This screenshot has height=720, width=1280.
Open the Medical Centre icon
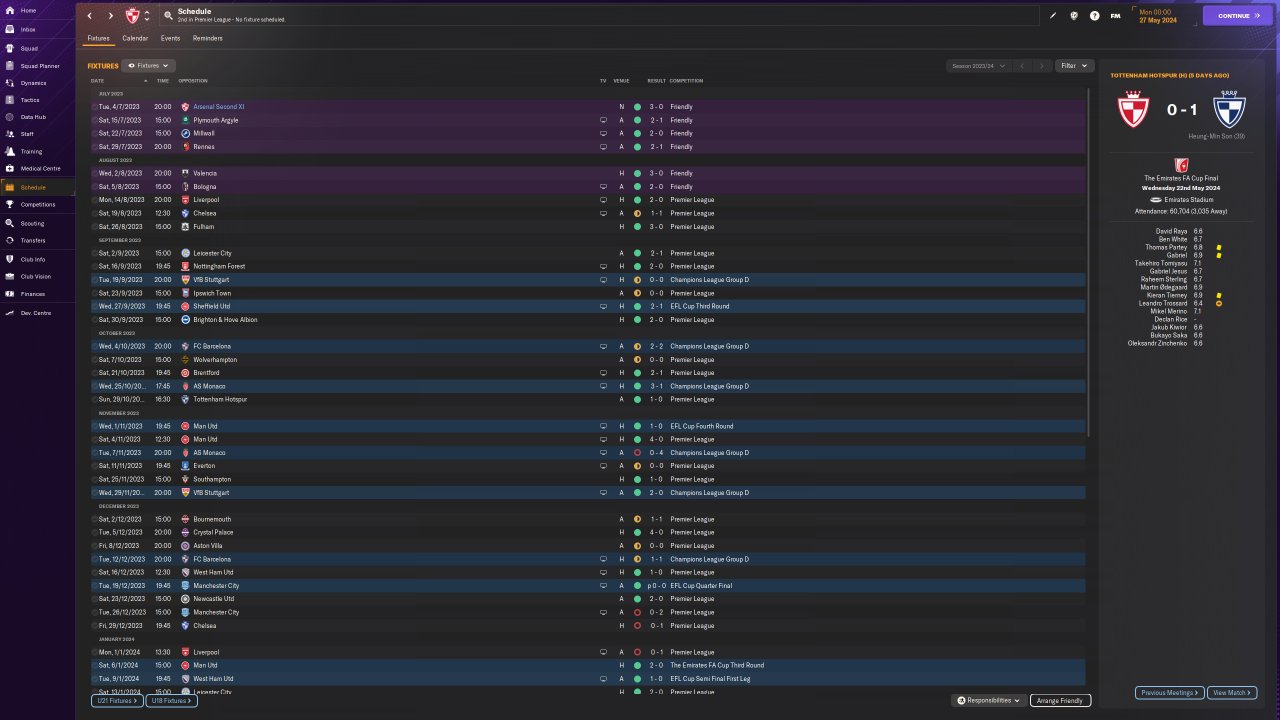pos(9,168)
